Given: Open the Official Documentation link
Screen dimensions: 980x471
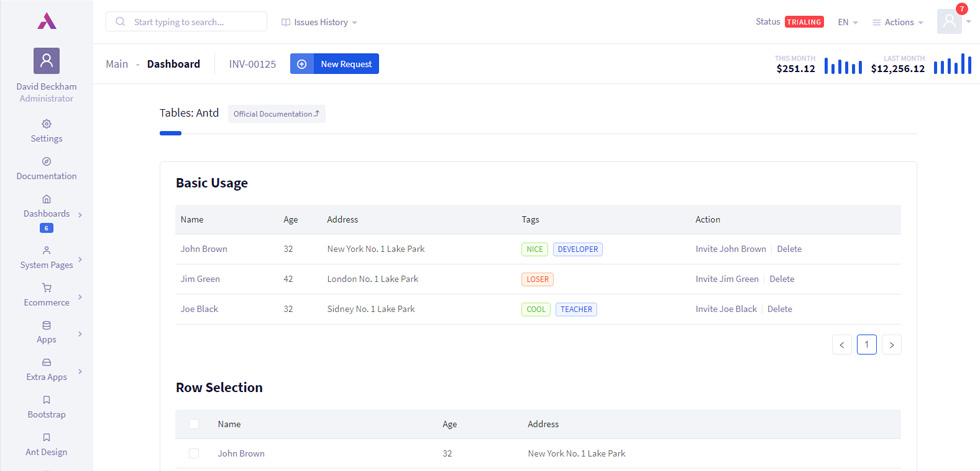Looking at the screenshot, I should 276,114.
